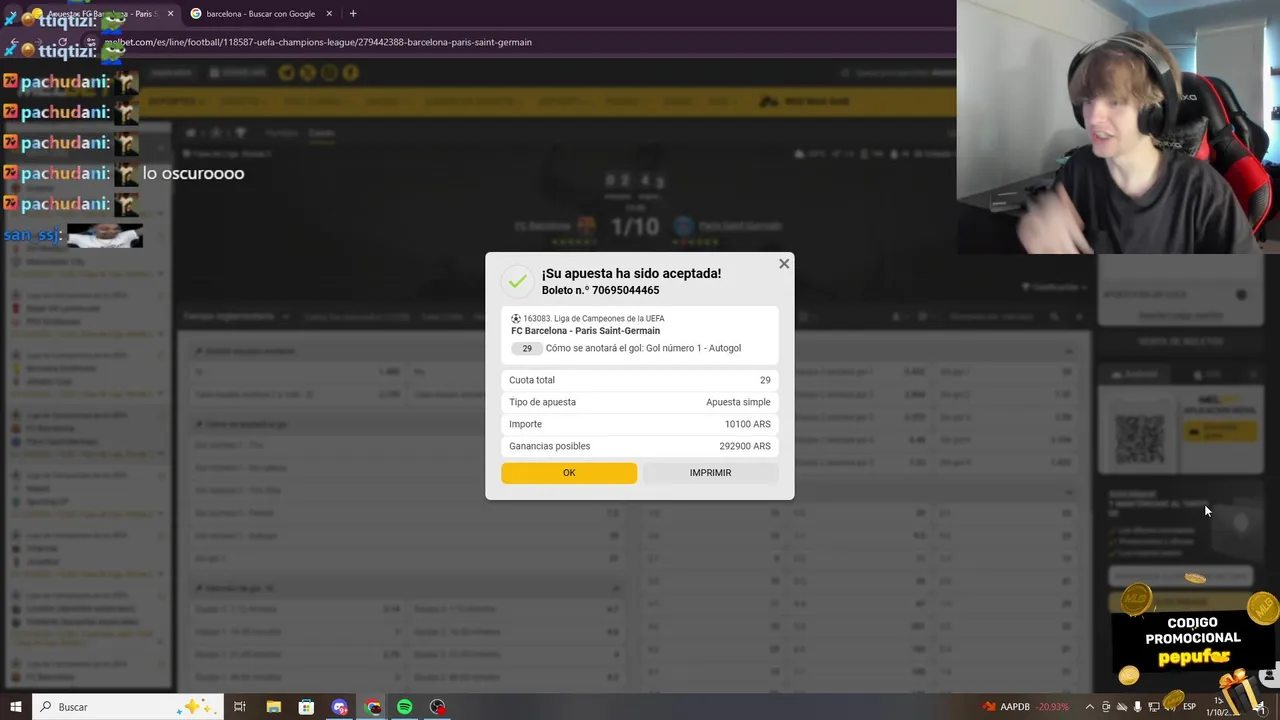Close the Apuestas FC Barcelona tab
Viewport: 1280px width, 720px height.
pos(170,14)
